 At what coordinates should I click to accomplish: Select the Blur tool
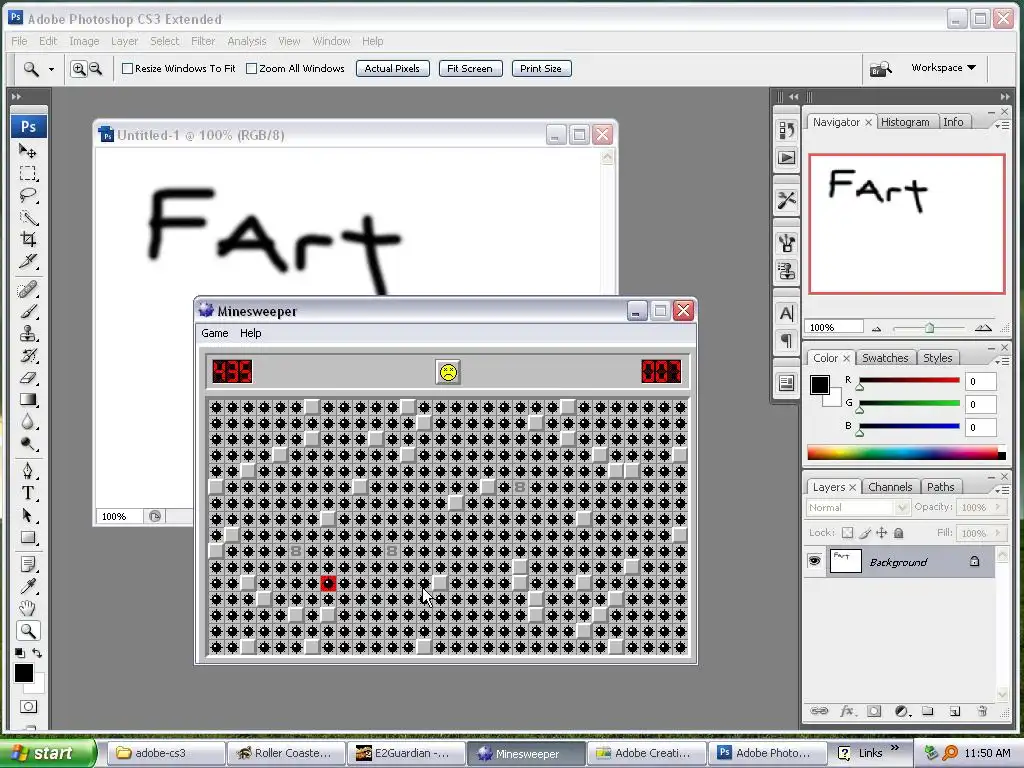[27, 422]
